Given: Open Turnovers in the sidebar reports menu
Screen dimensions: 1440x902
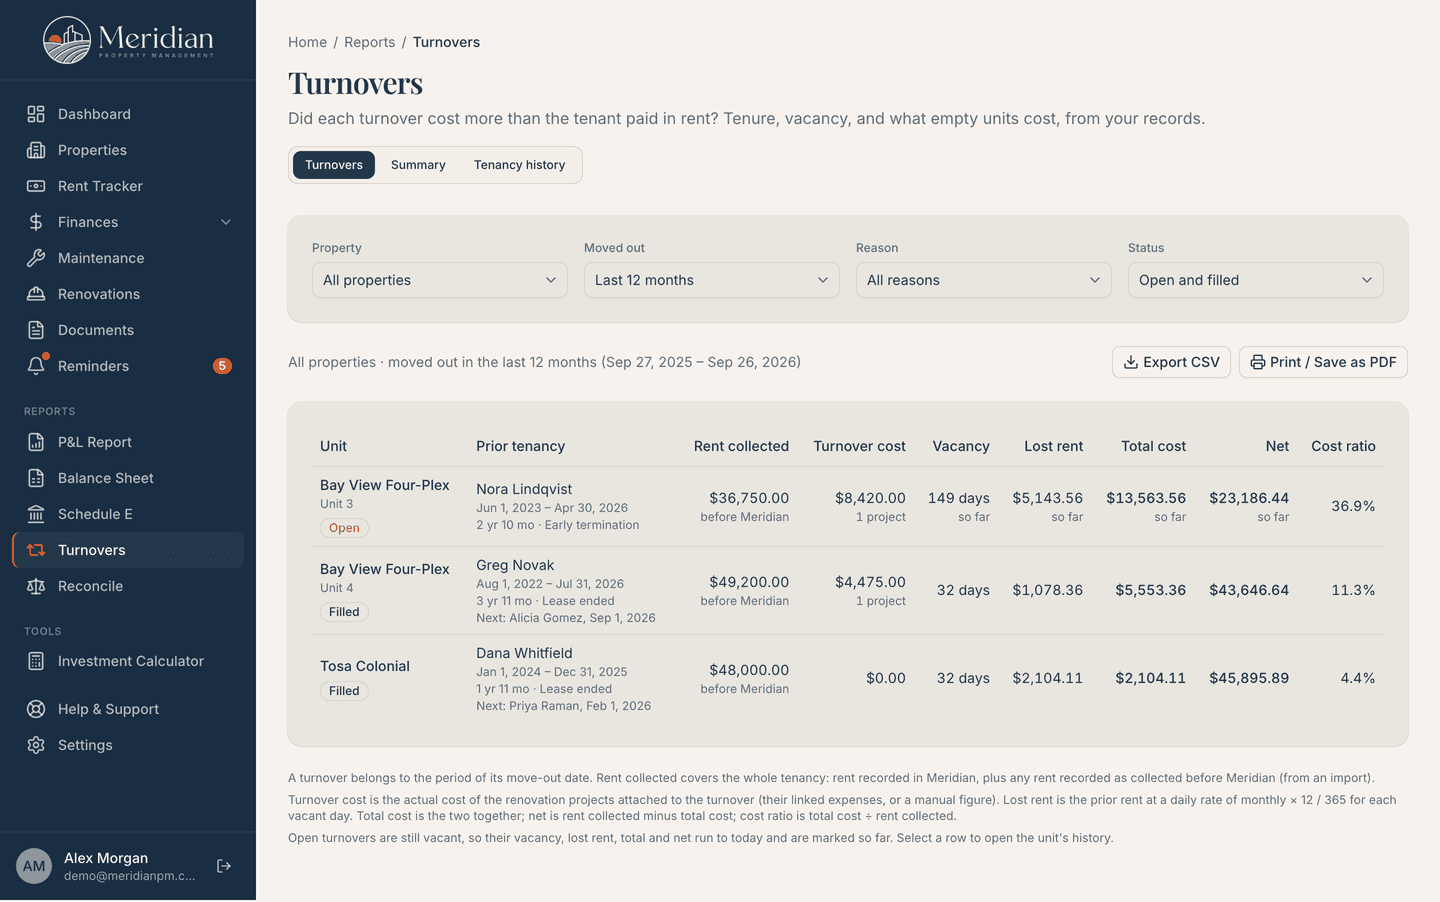Looking at the screenshot, I should [128, 550].
